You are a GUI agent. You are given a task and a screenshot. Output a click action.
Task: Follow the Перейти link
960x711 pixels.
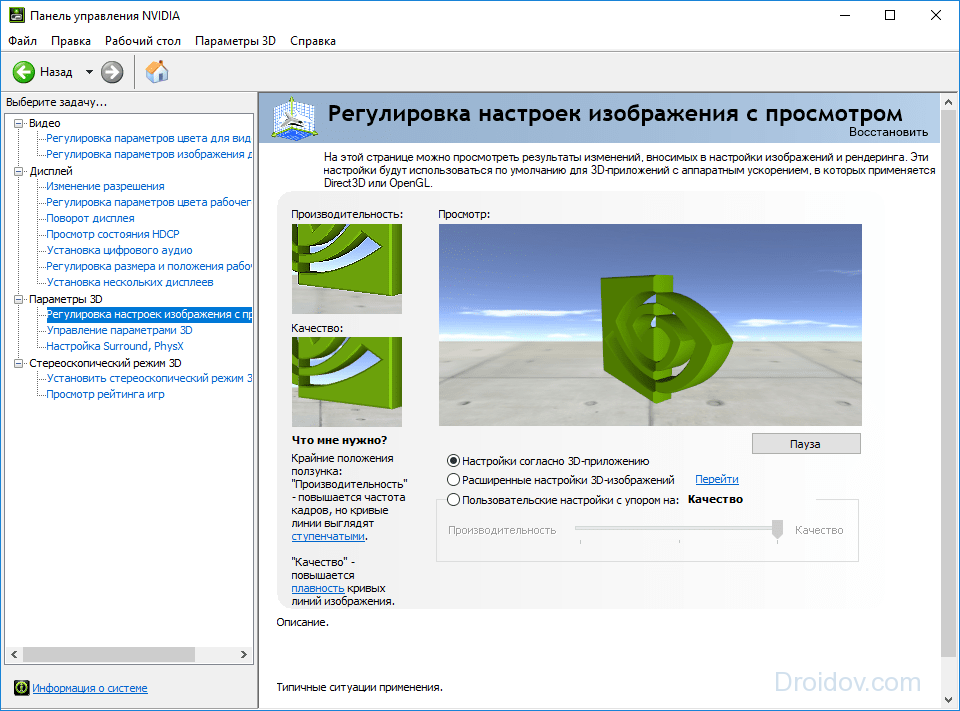tap(717, 480)
